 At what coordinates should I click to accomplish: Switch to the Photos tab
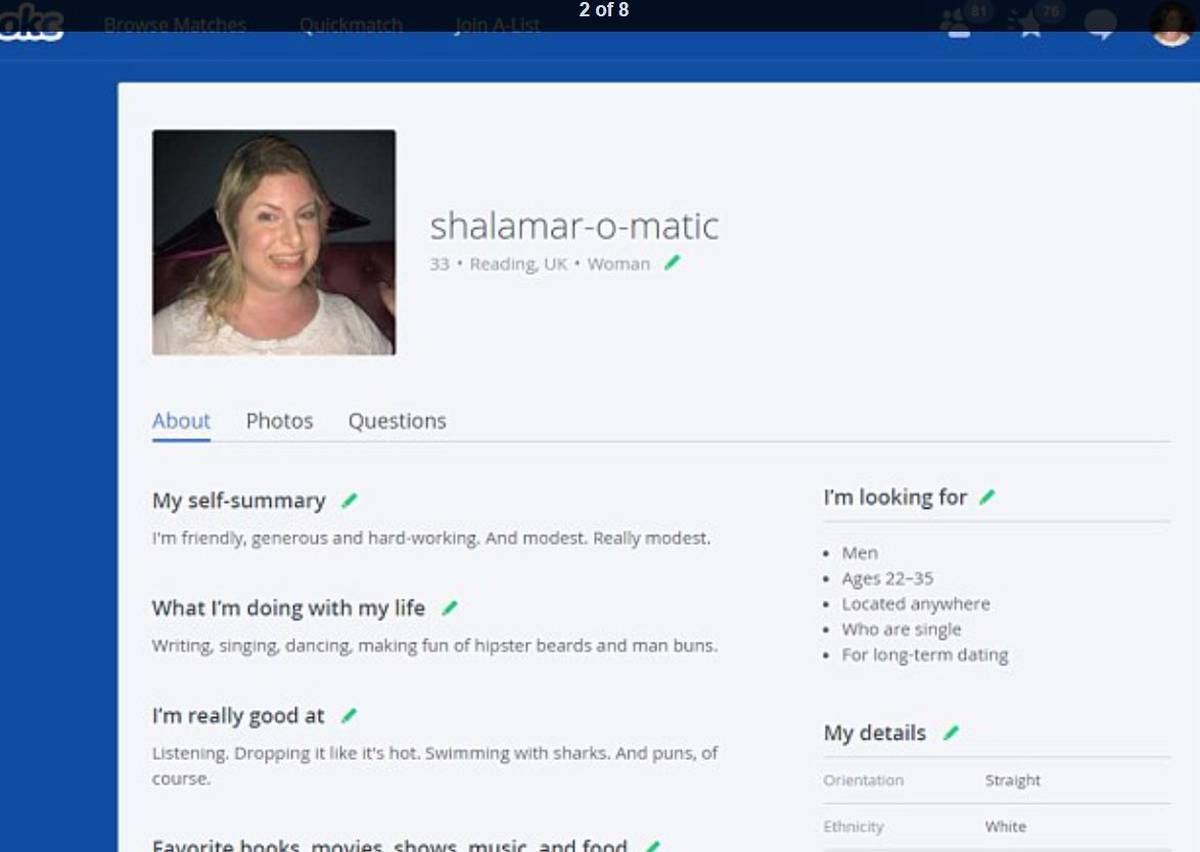pos(279,421)
